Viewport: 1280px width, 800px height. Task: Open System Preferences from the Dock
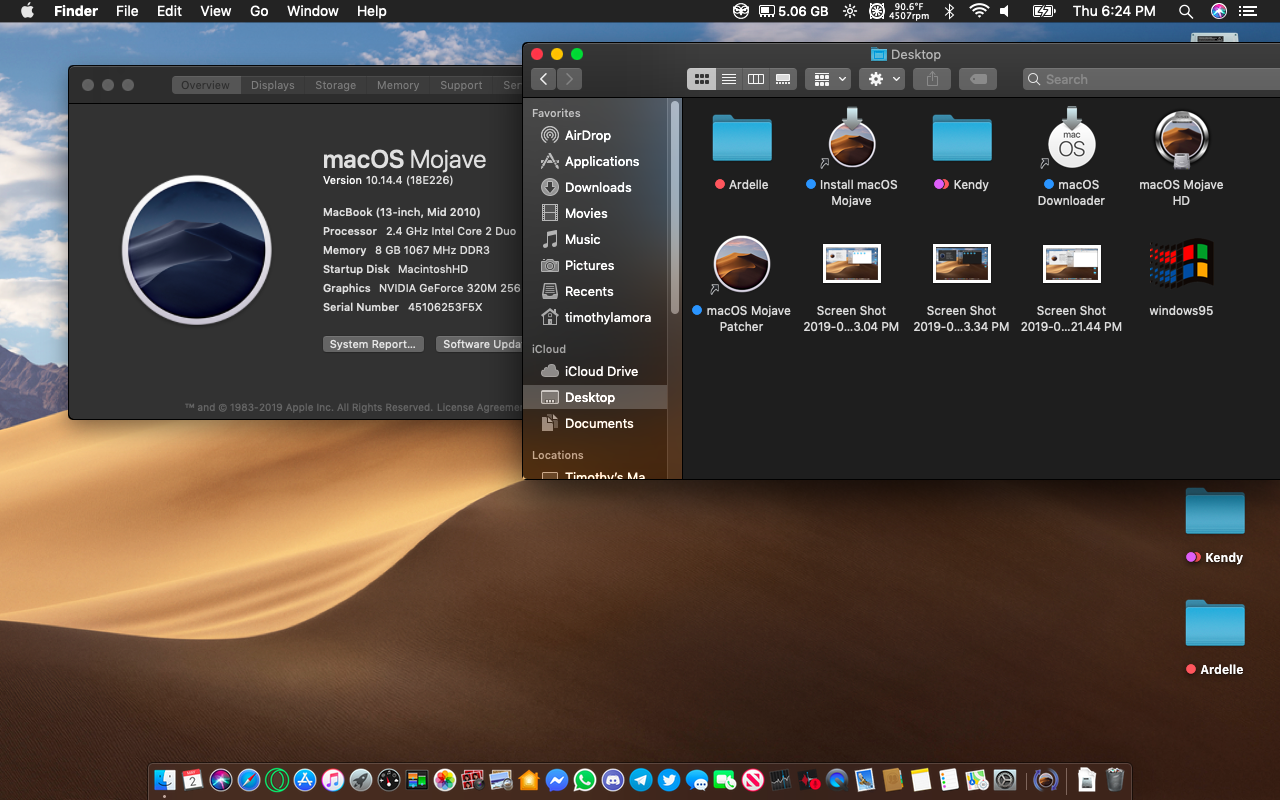coord(1005,779)
